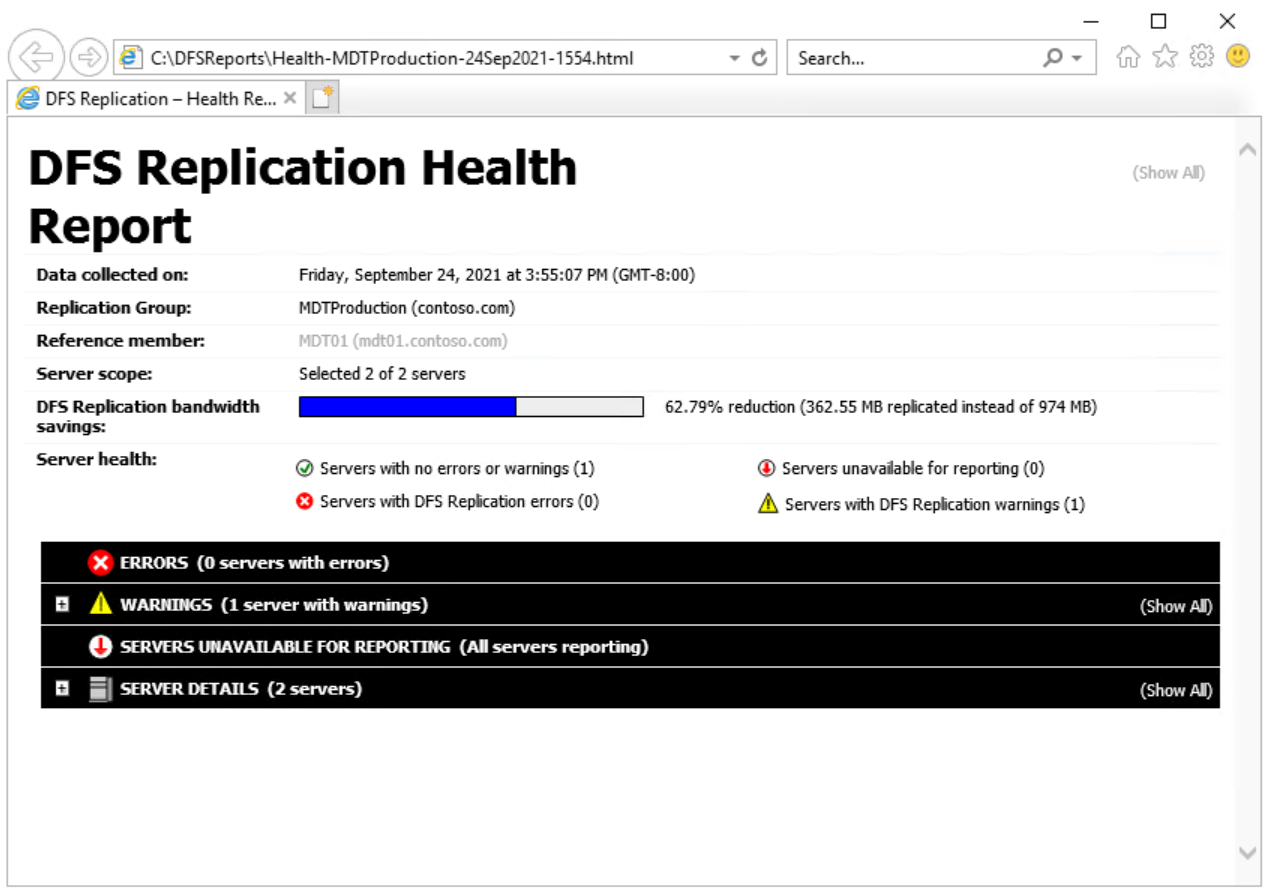
Task: Close the DFS Replication tab
Action: tap(290, 98)
